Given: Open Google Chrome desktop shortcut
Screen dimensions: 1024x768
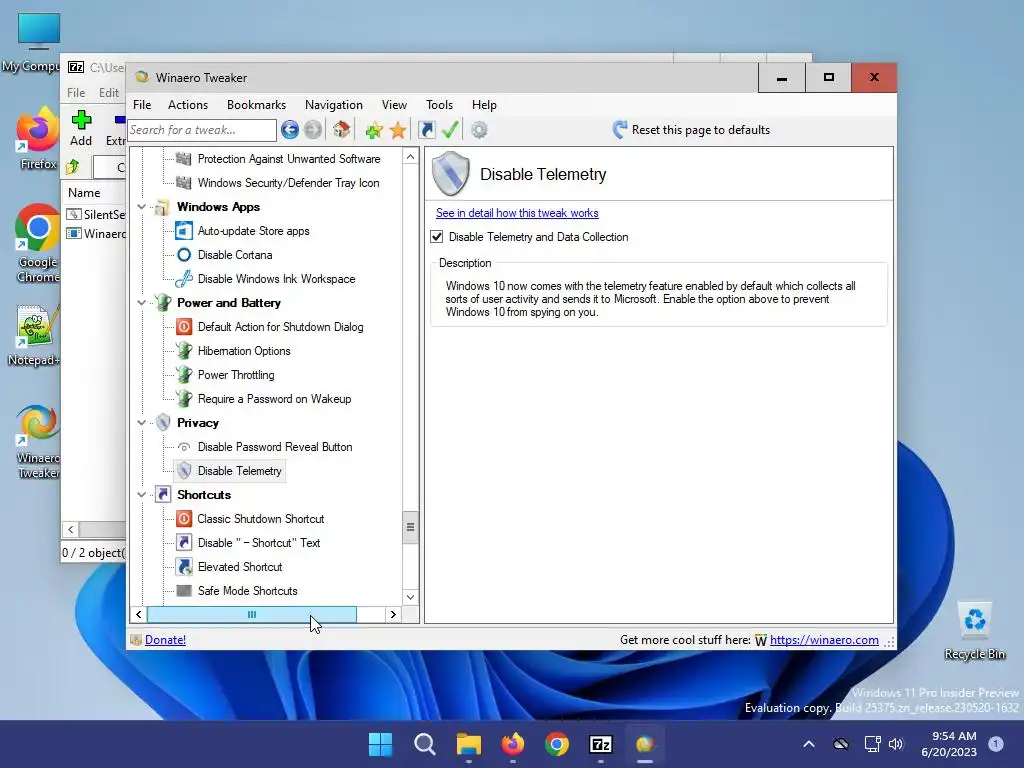Looking at the screenshot, I should pyautogui.click(x=37, y=244).
